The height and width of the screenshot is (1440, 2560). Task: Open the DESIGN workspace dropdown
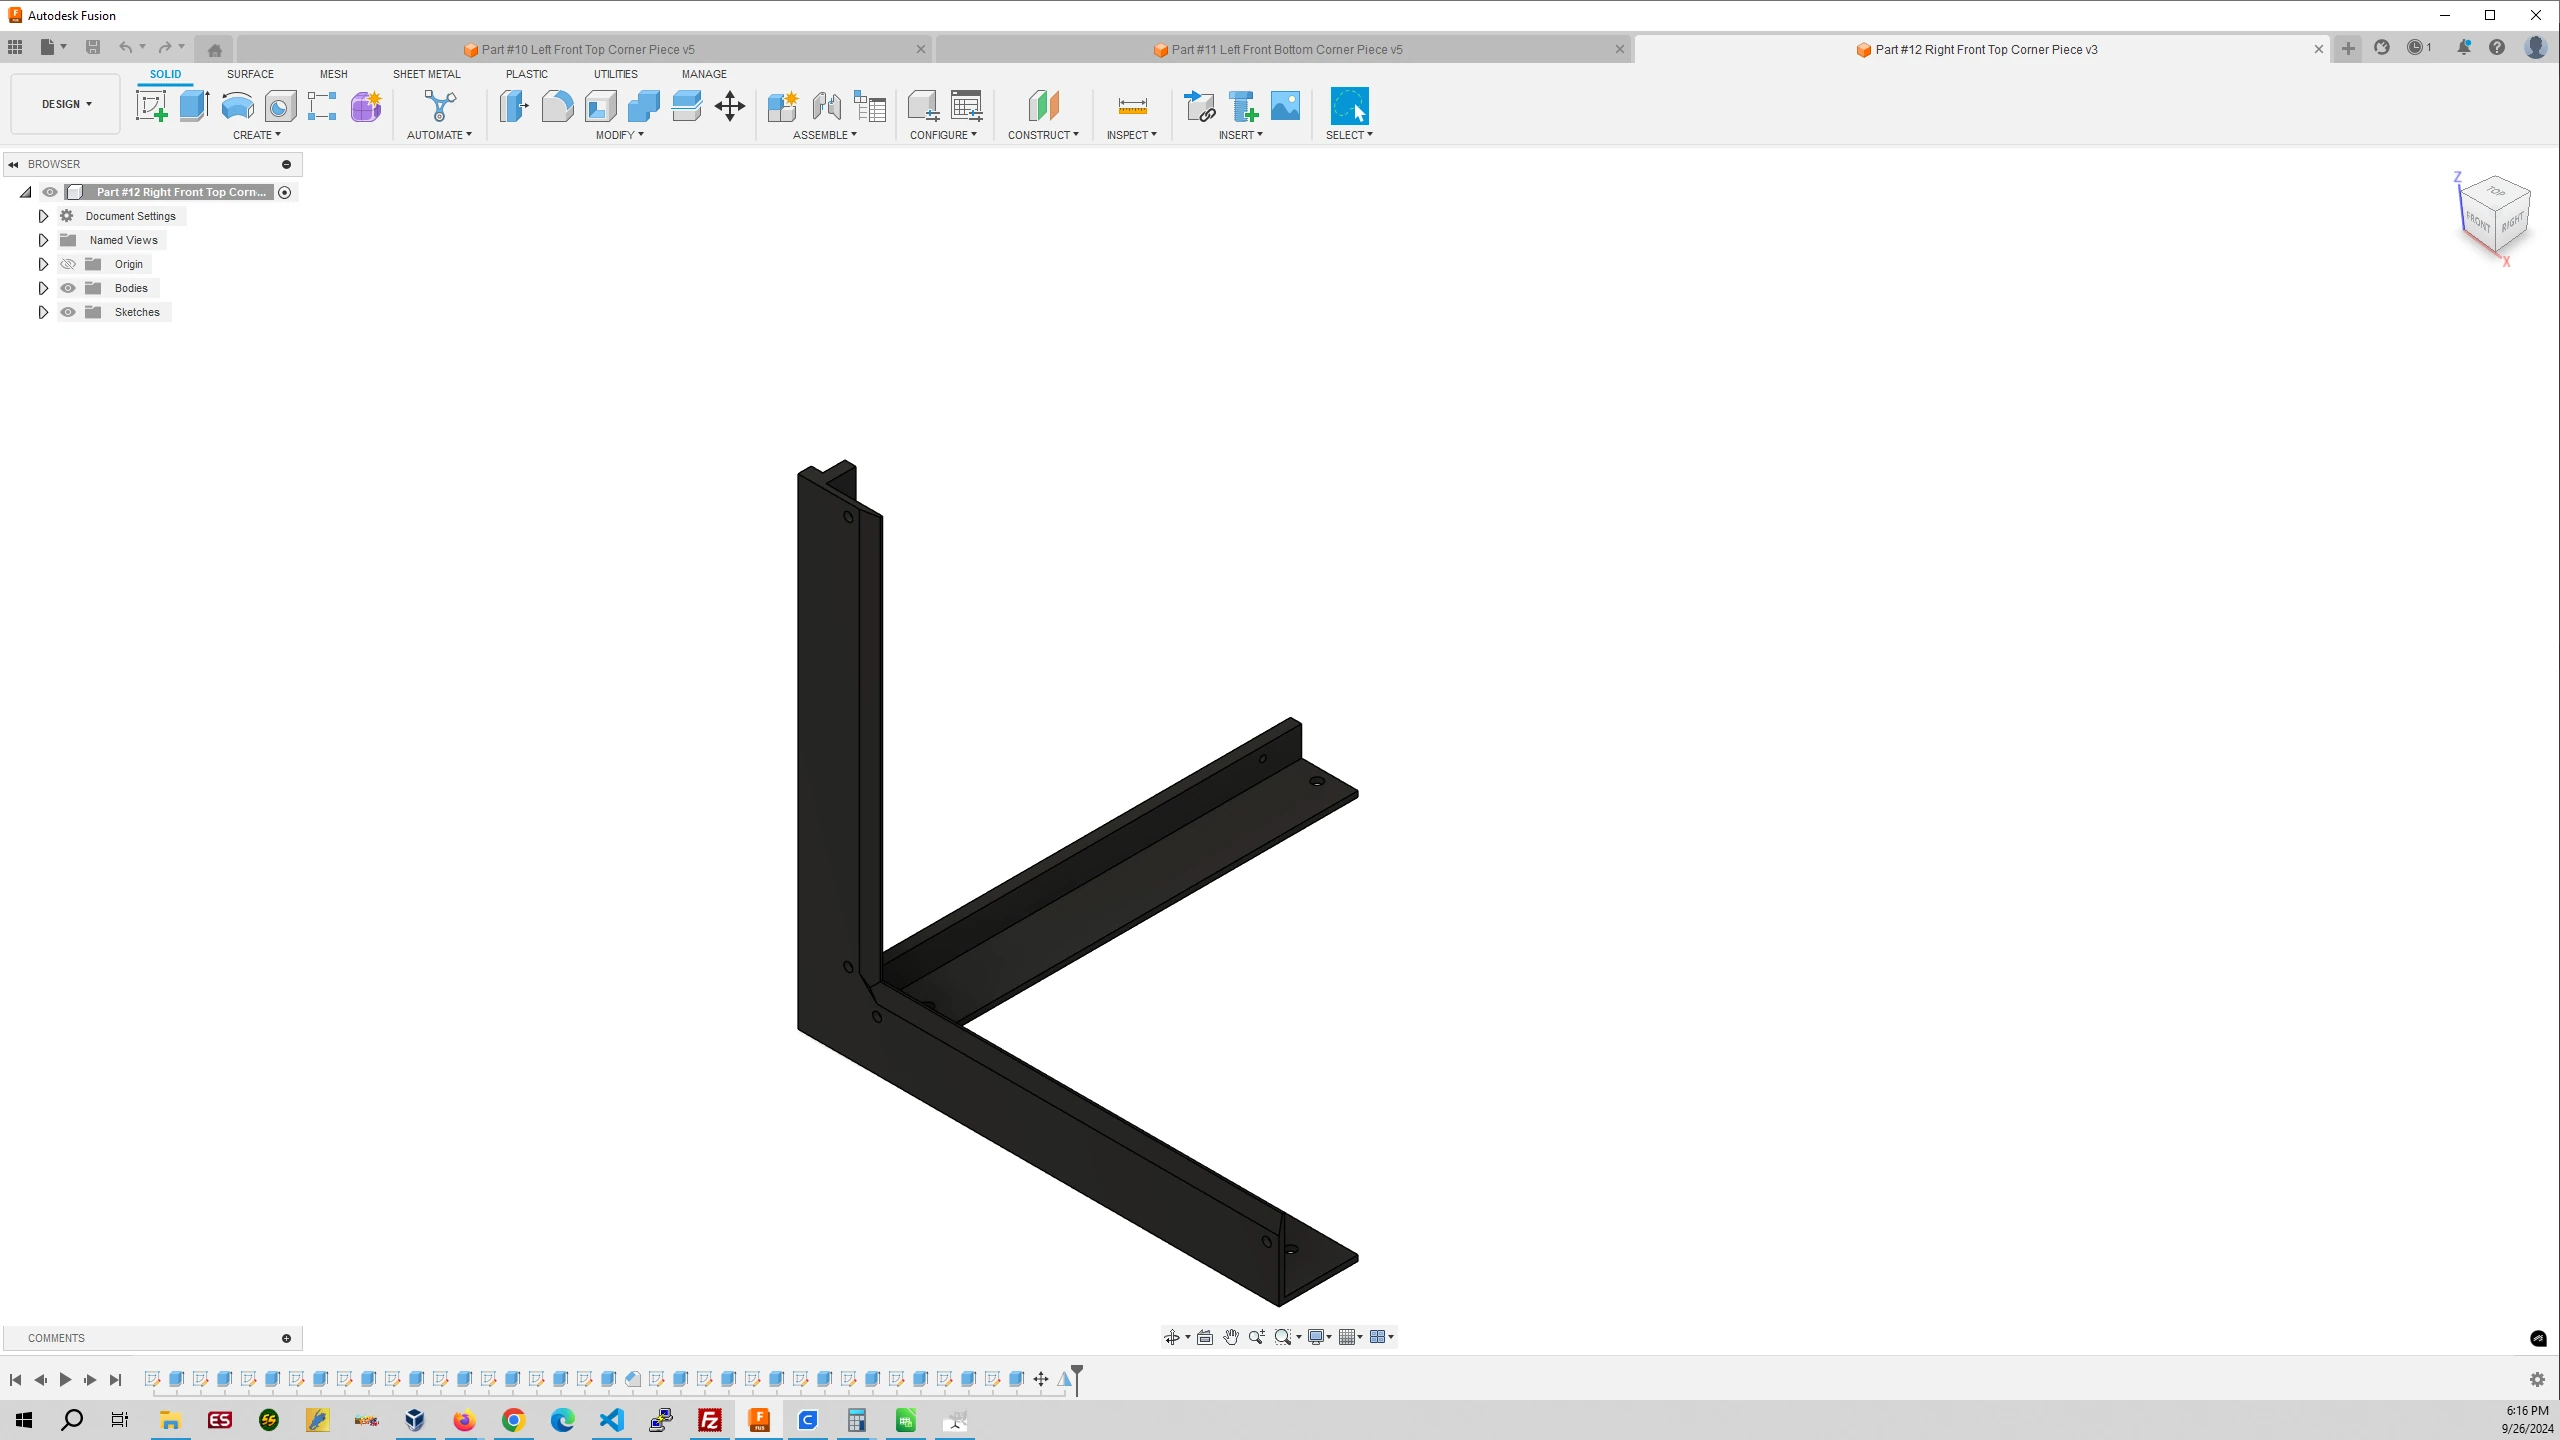(66, 104)
